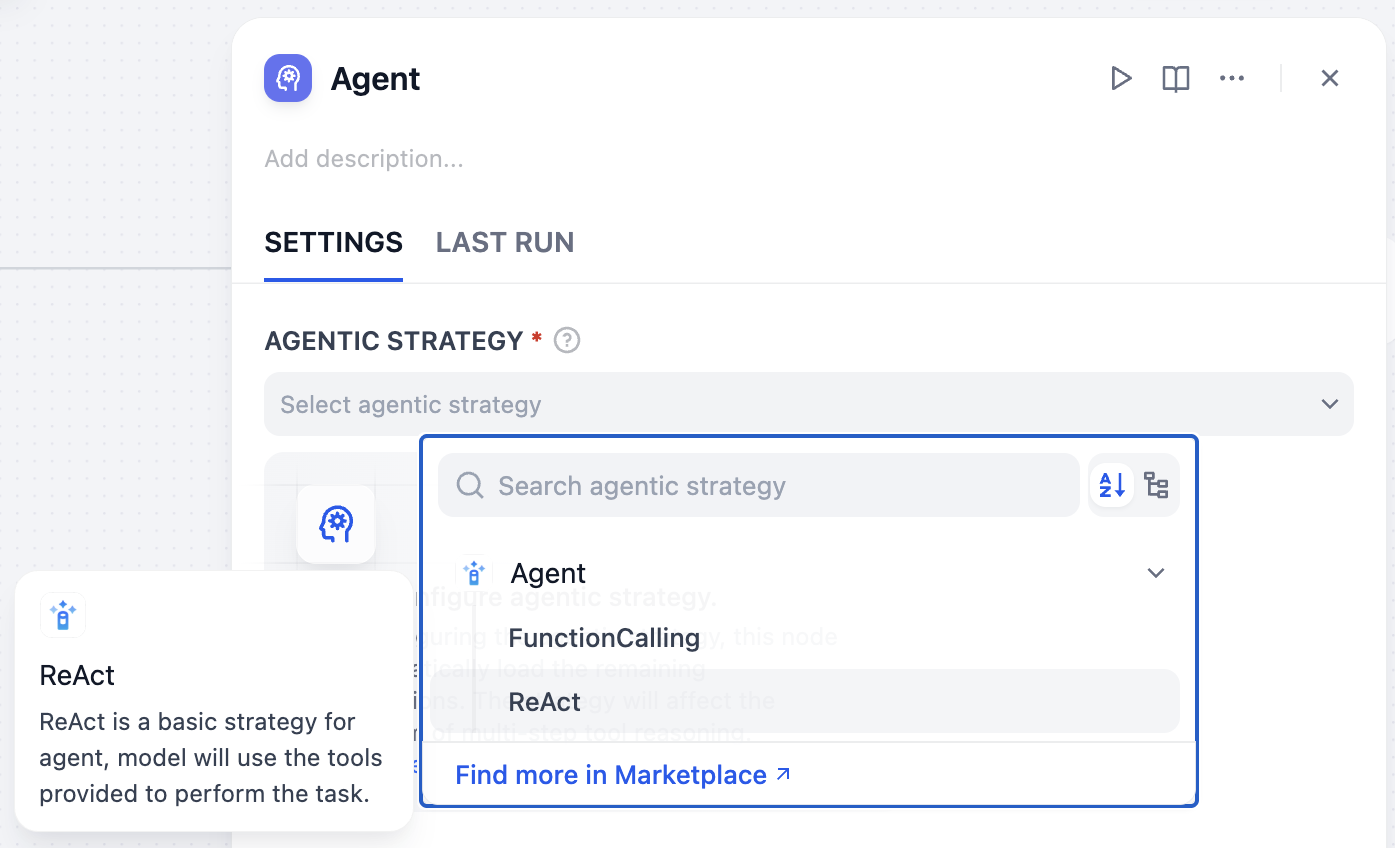Focus the Search agentic strategy field
This screenshot has width=1395, height=848.
[x=770, y=486]
